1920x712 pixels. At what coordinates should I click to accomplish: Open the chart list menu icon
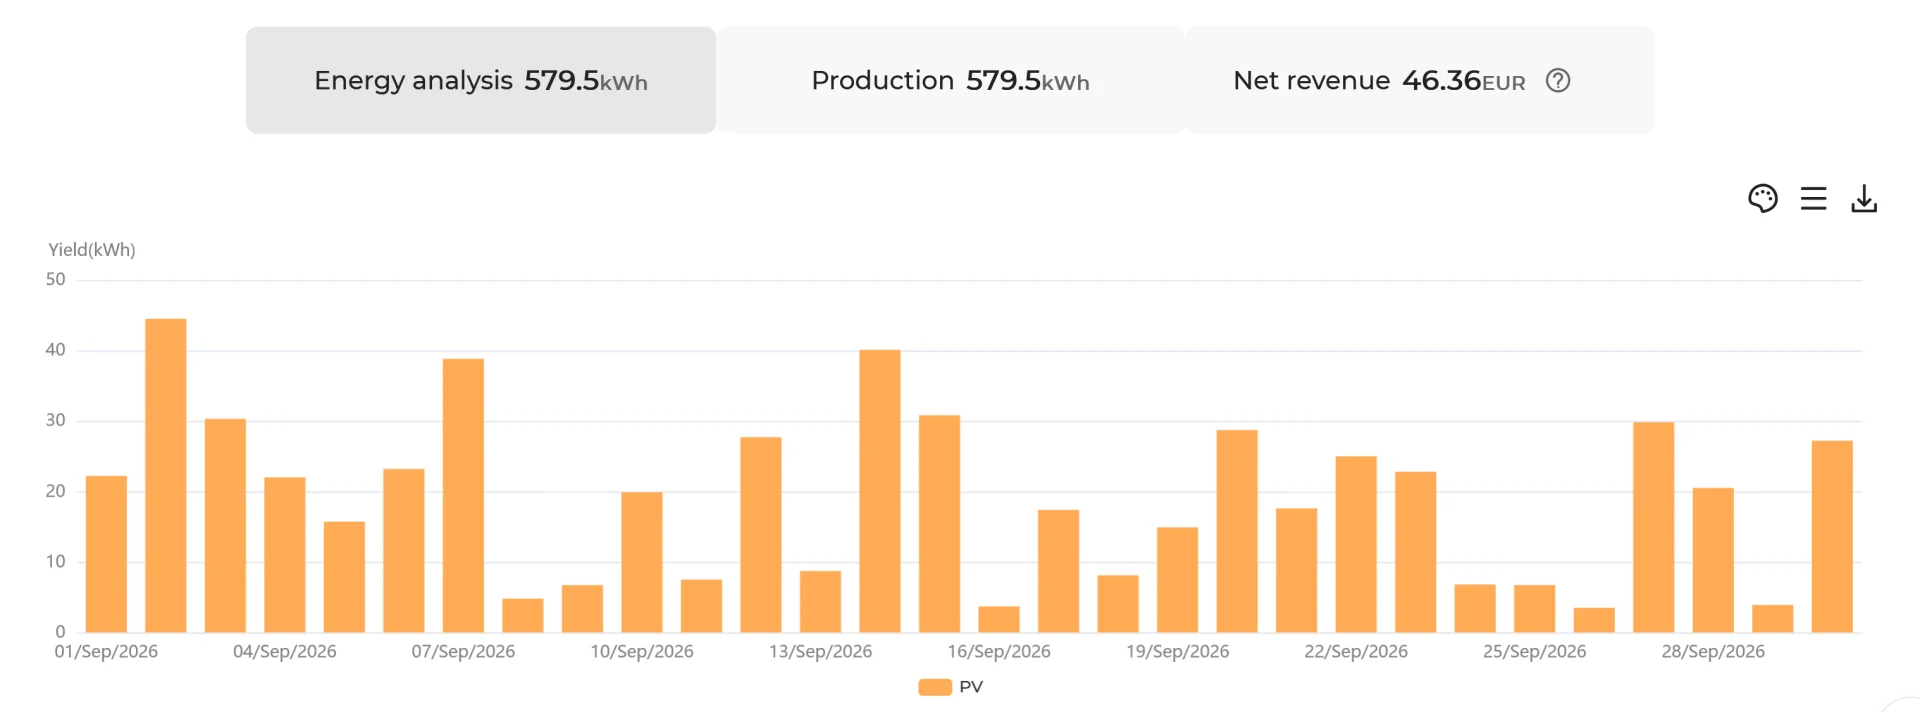1813,199
